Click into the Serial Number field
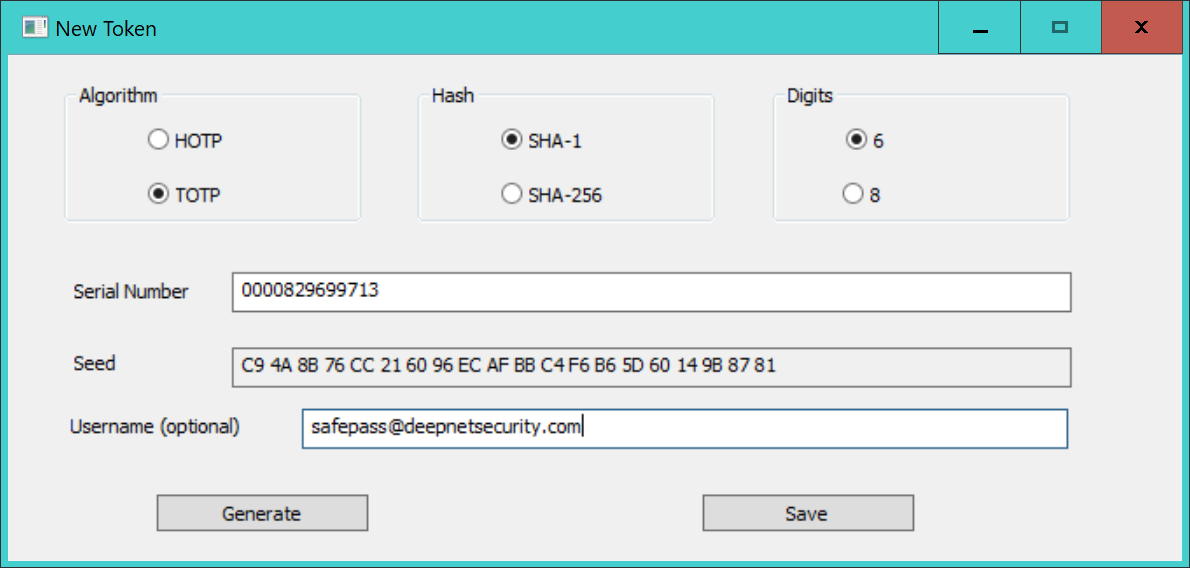This screenshot has width=1190, height=568. click(651, 292)
